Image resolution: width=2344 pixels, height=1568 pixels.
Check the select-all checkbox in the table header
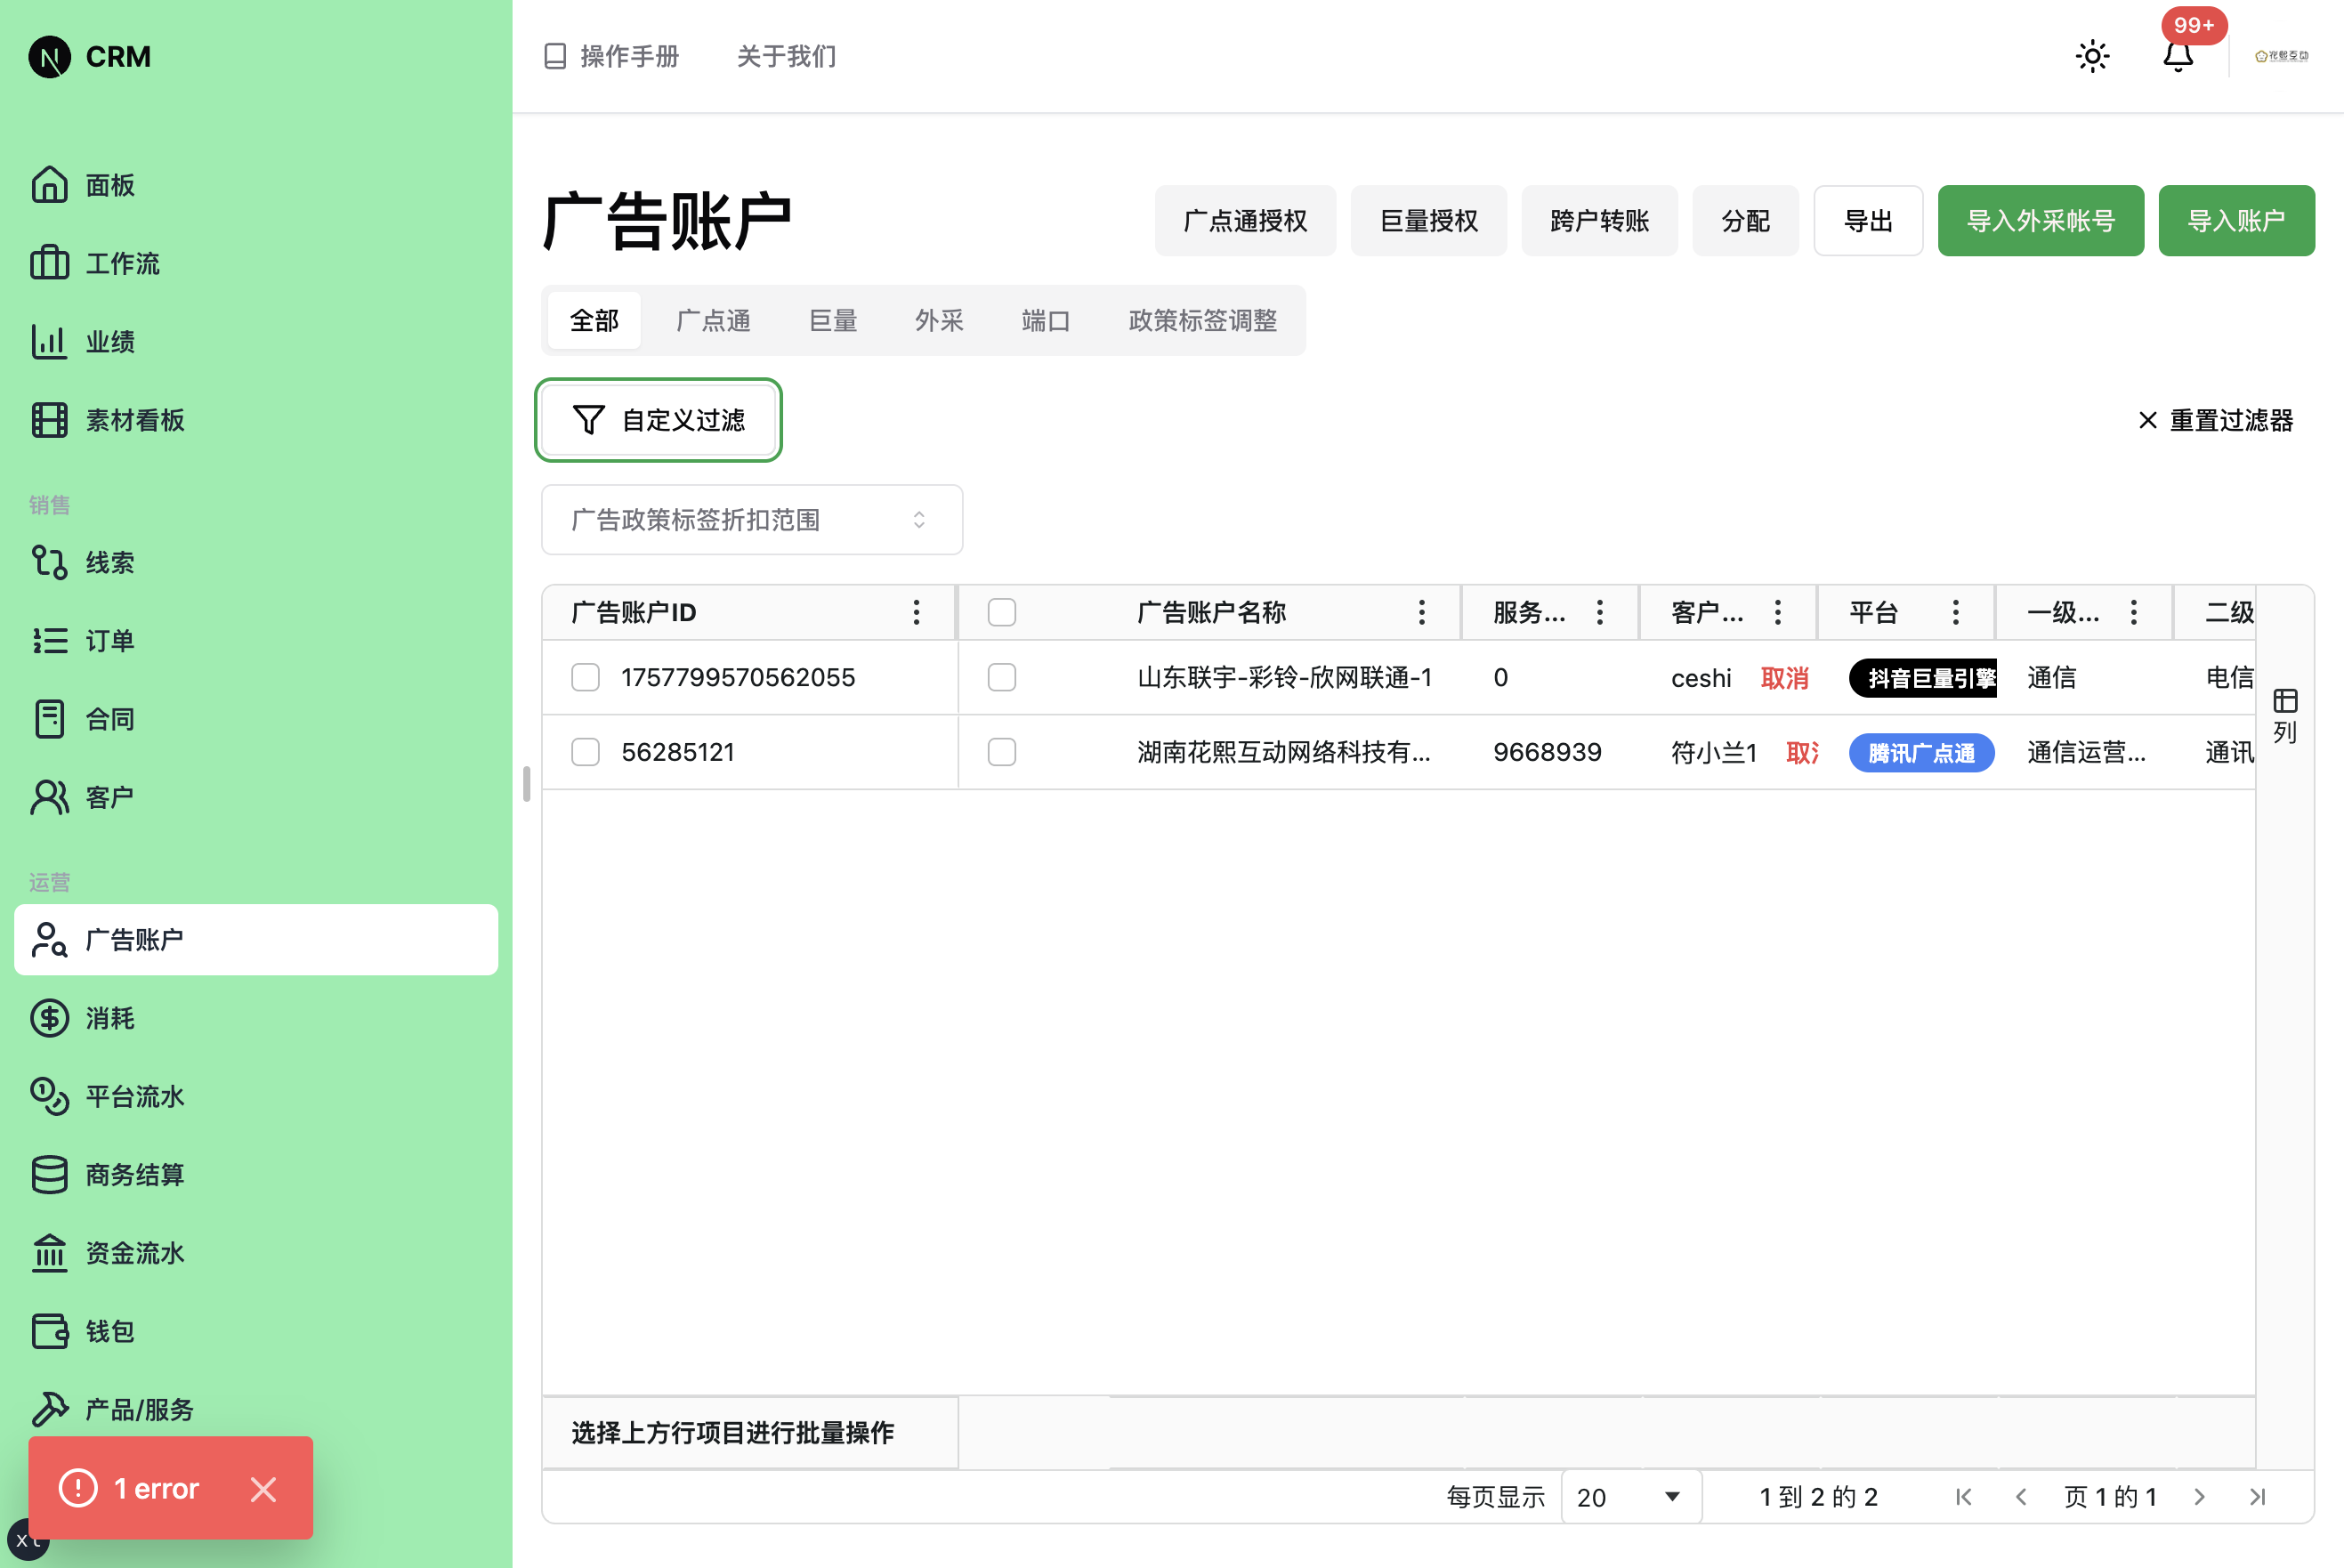click(x=1001, y=612)
